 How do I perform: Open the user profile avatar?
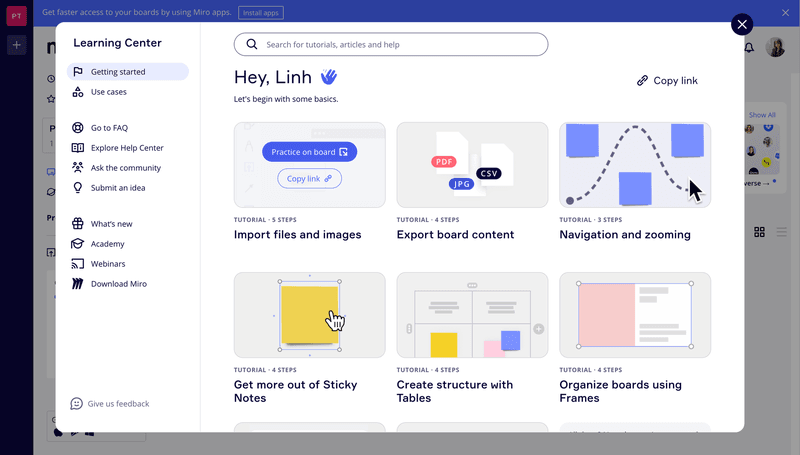(775, 47)
